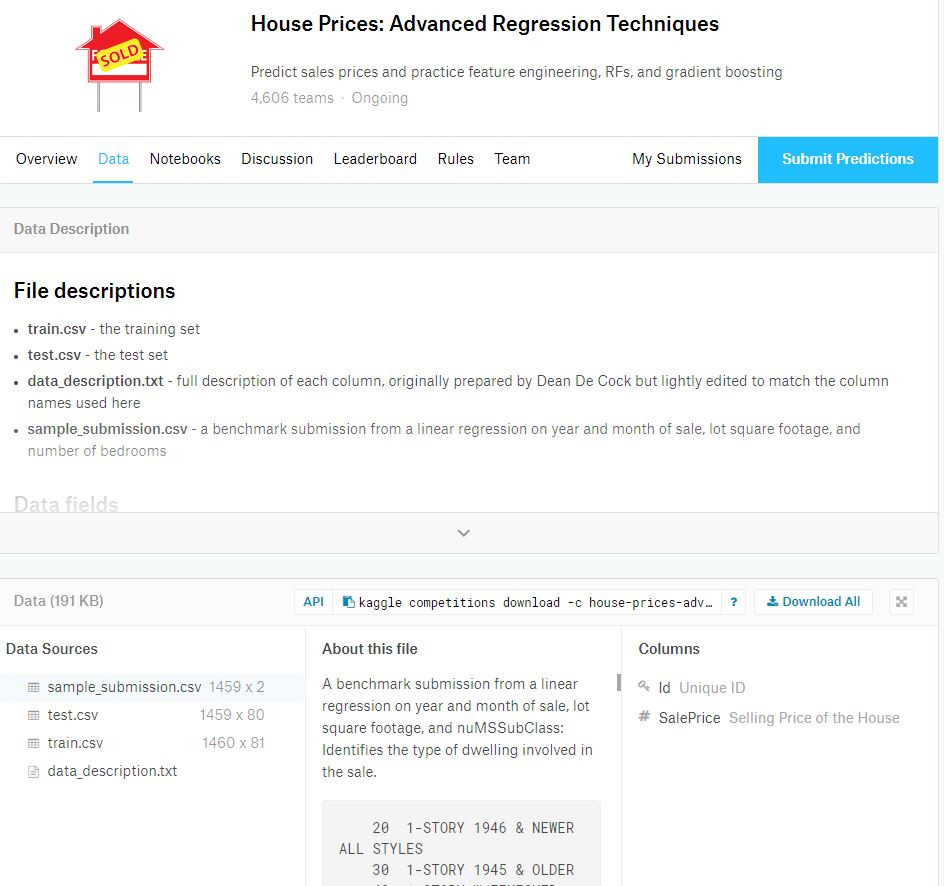Go to the Team tab

pos(512,159)
